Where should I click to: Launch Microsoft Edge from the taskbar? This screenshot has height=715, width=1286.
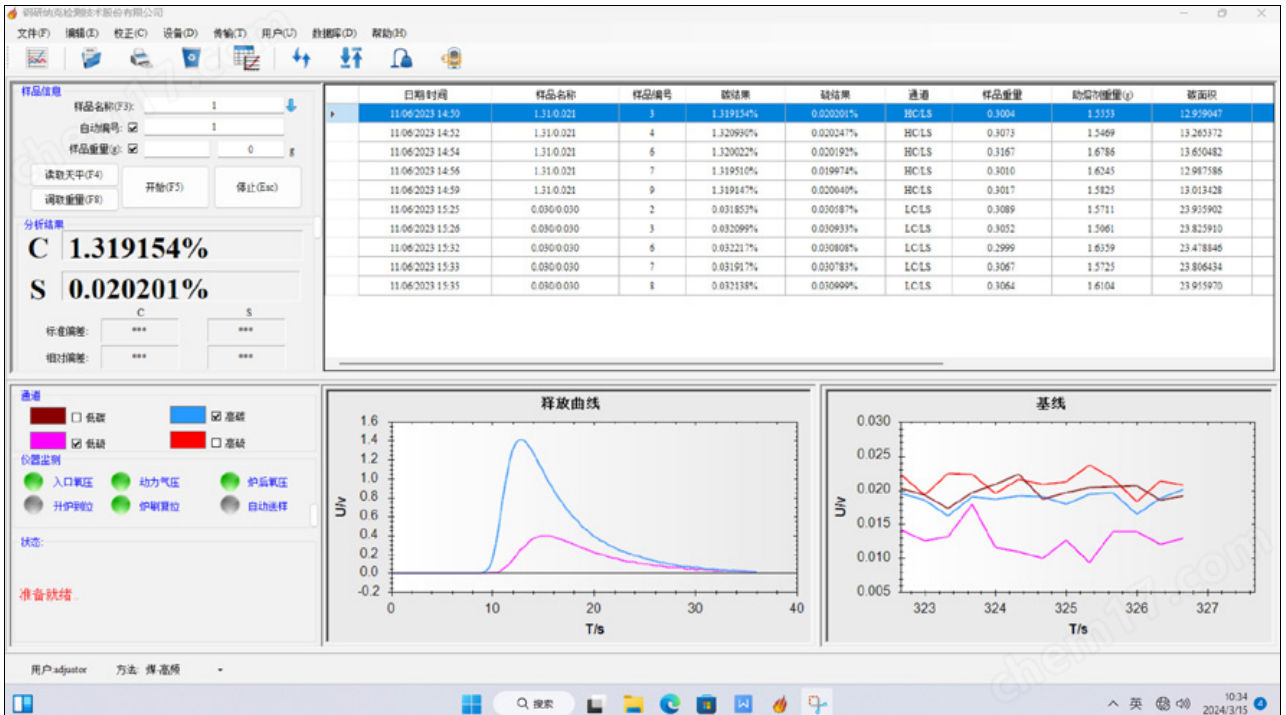670,704
